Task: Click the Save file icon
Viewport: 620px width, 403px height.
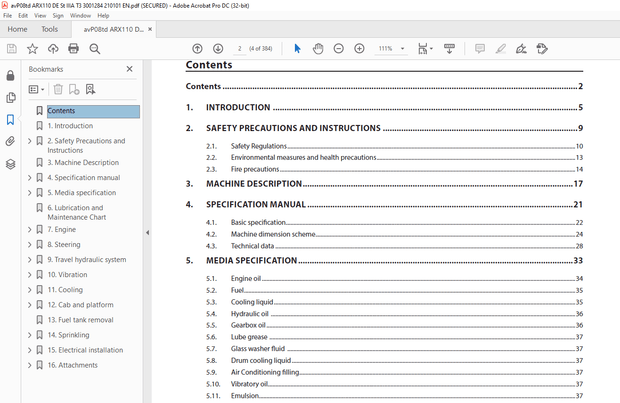Action: click(x=11, y=48)
